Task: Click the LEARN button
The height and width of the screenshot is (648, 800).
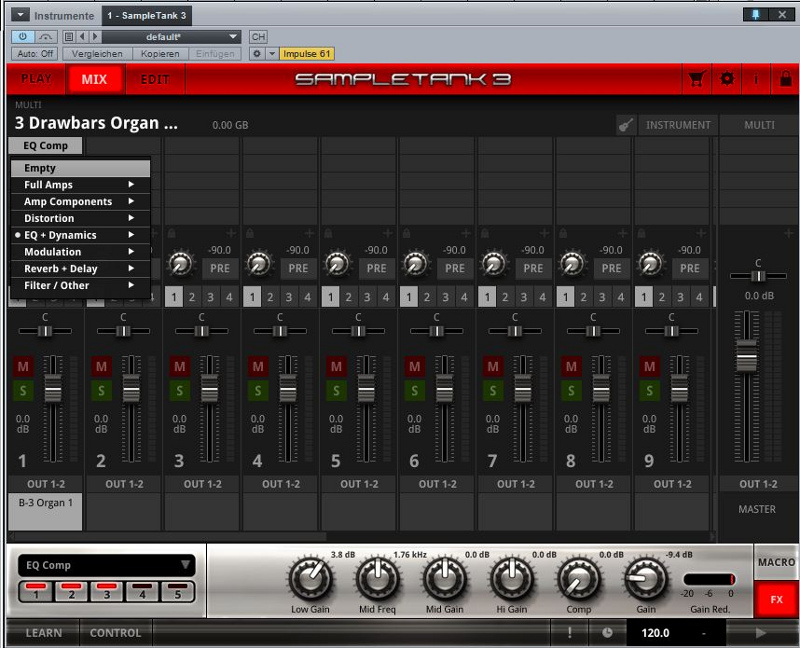Action: [43, 633]
